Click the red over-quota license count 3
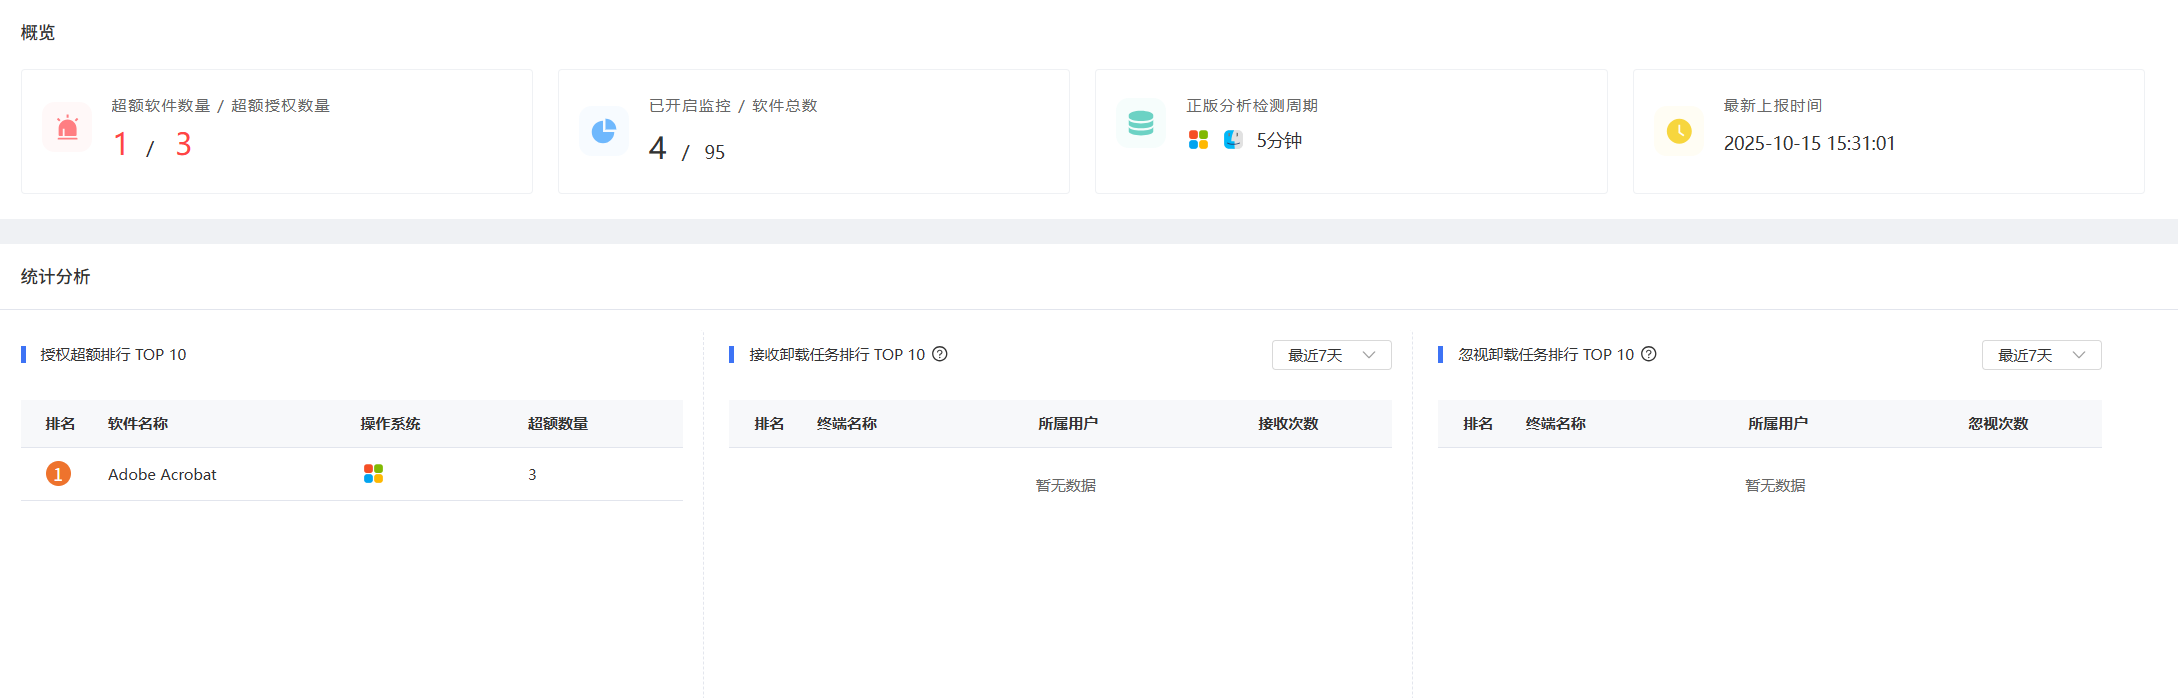The width and height of the screenshot is (2178, 698). pos(183,145)
